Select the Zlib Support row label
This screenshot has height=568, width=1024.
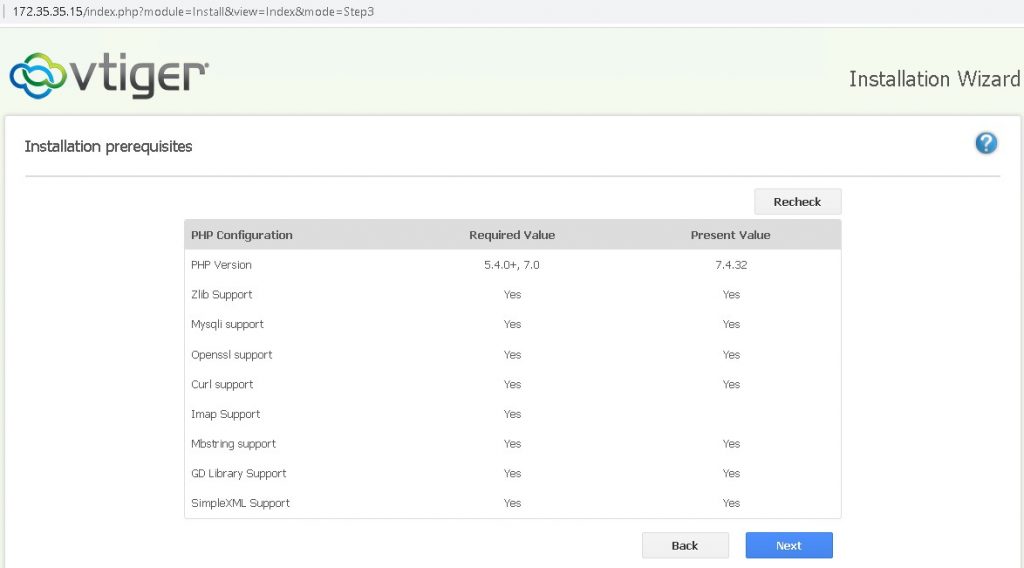pyautogui.click(x=221, y=295)
